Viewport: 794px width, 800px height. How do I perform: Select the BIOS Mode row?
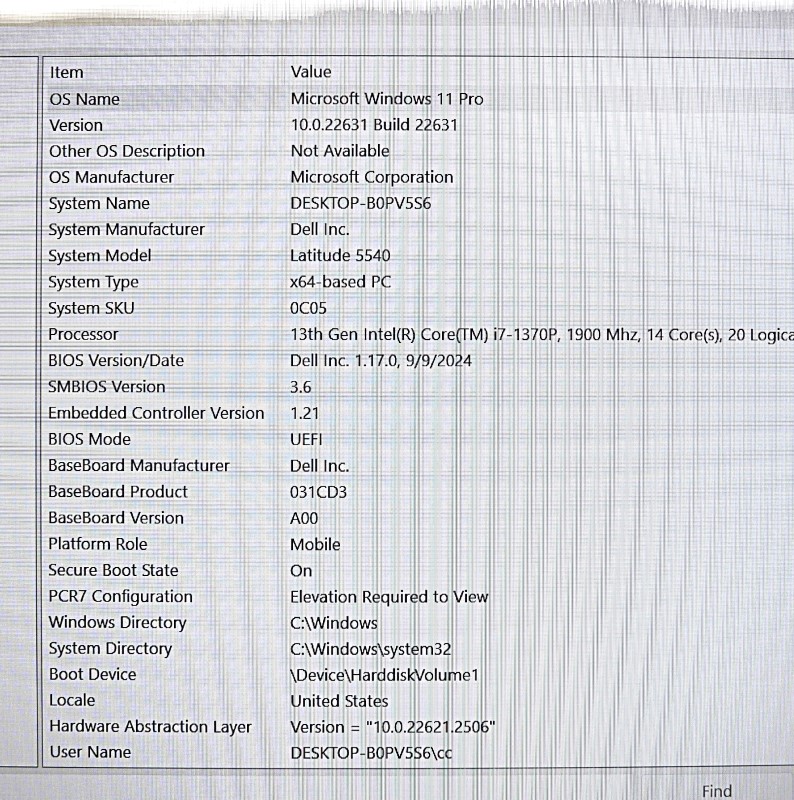click(89, 439)
